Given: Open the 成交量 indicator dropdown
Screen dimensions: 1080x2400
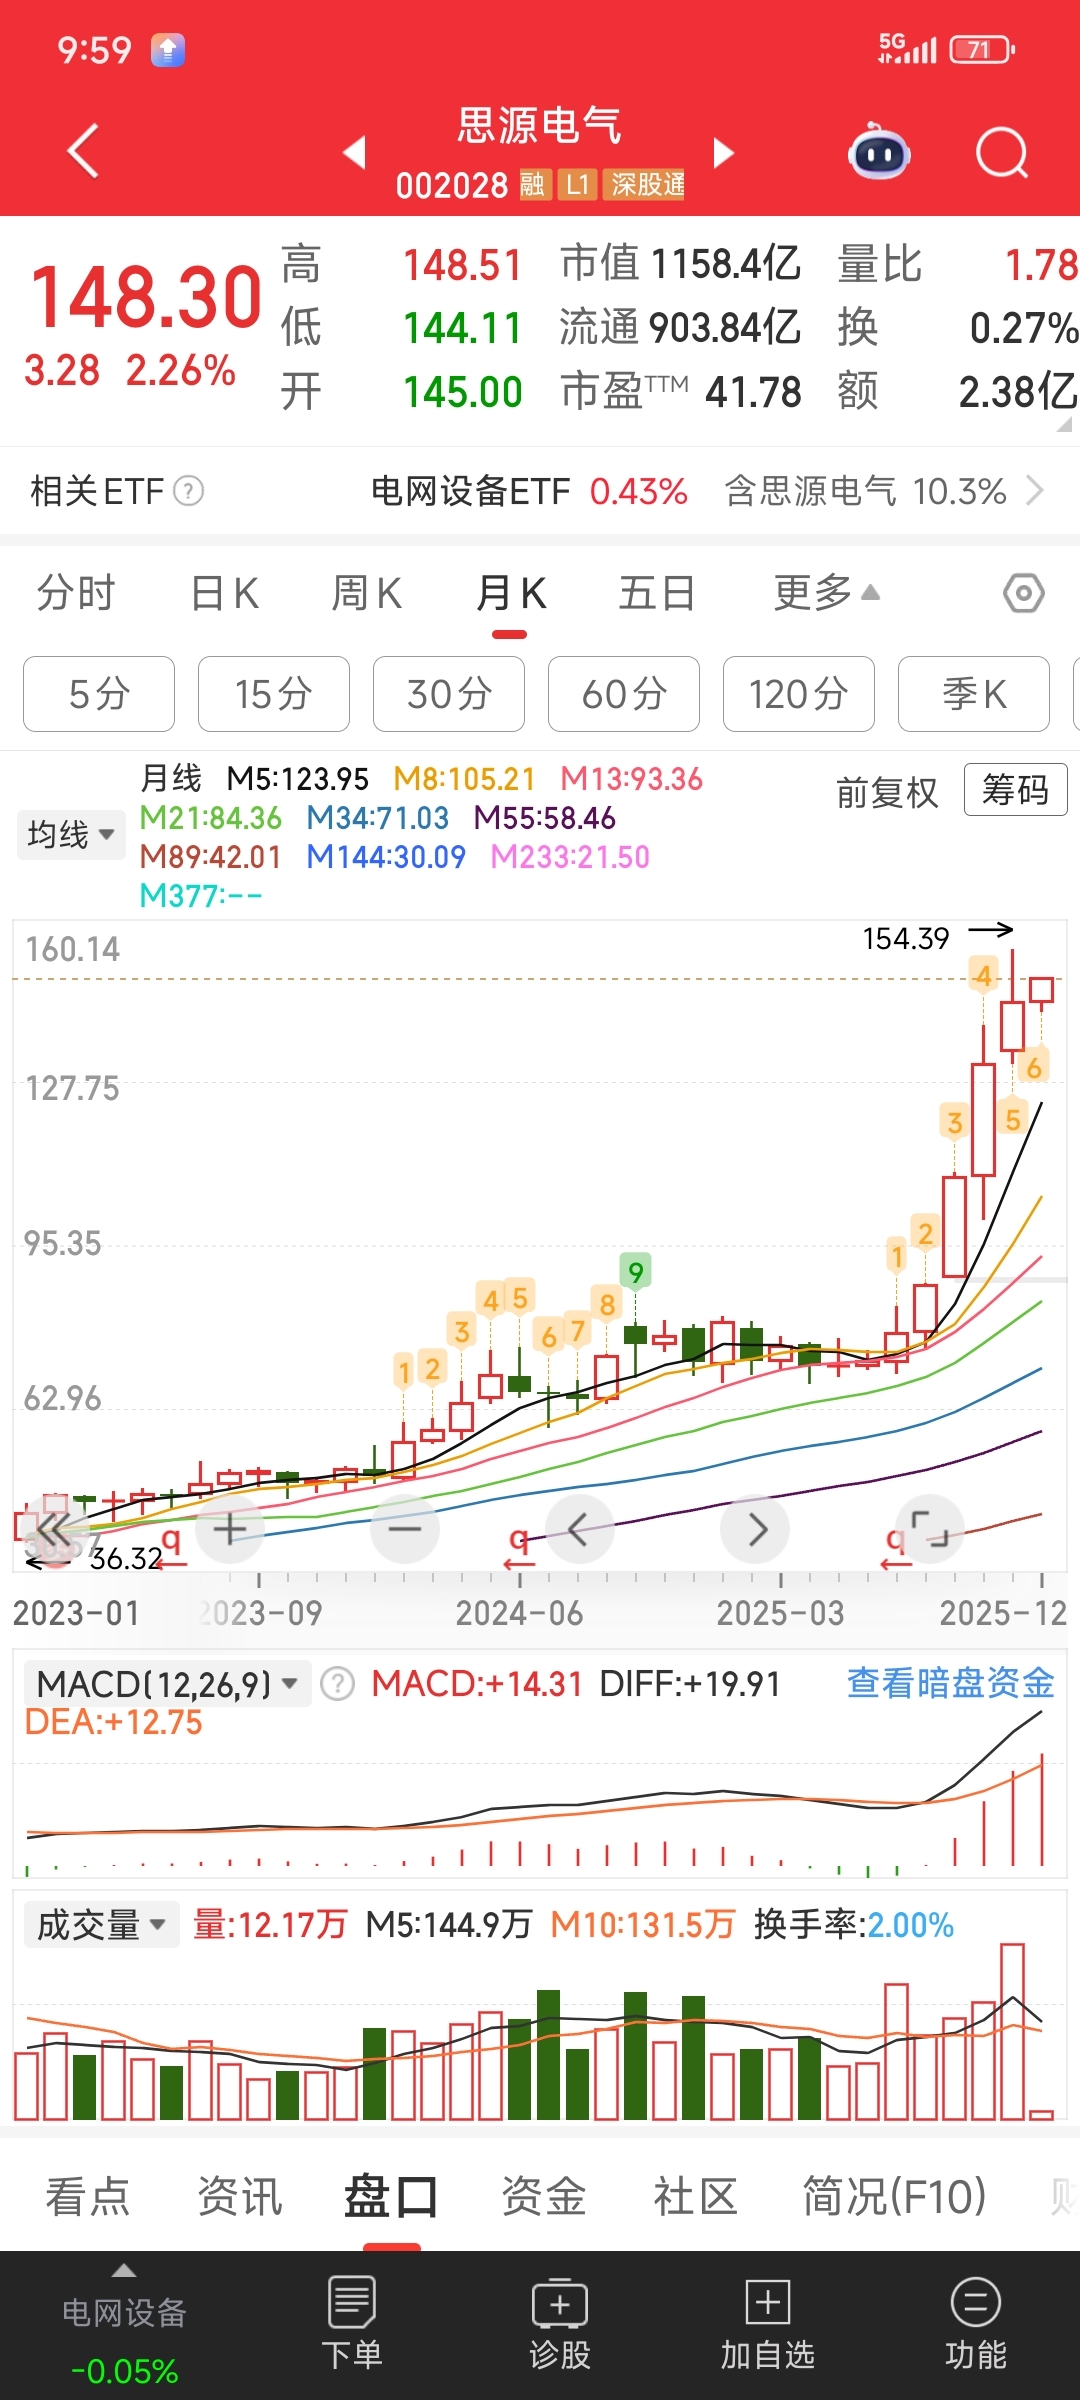Looking at the screenshot, I should 101,1925.
